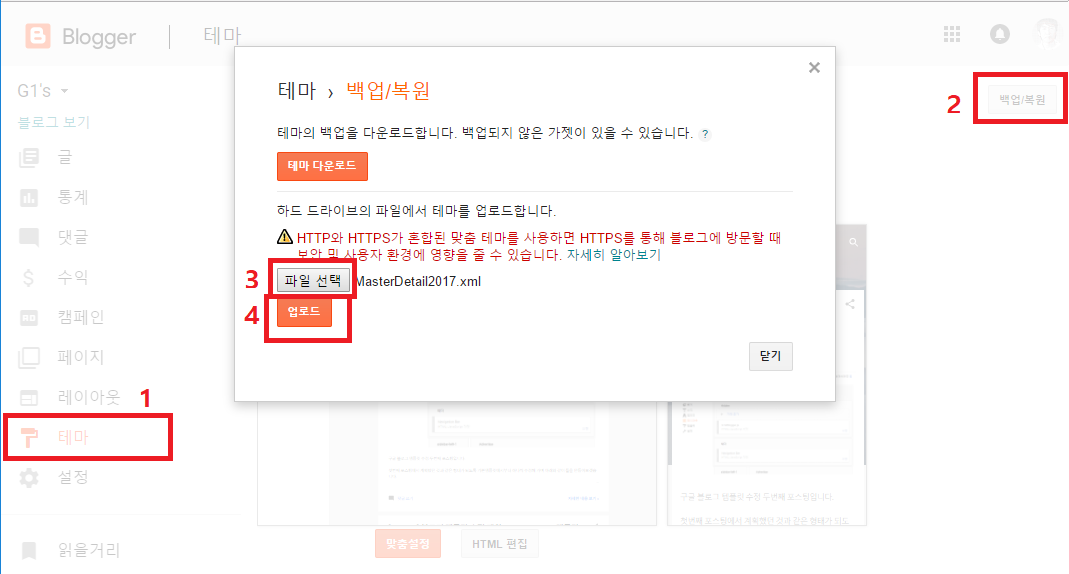Click the 파일 선택 file chooser button

(x=314, y=280)
